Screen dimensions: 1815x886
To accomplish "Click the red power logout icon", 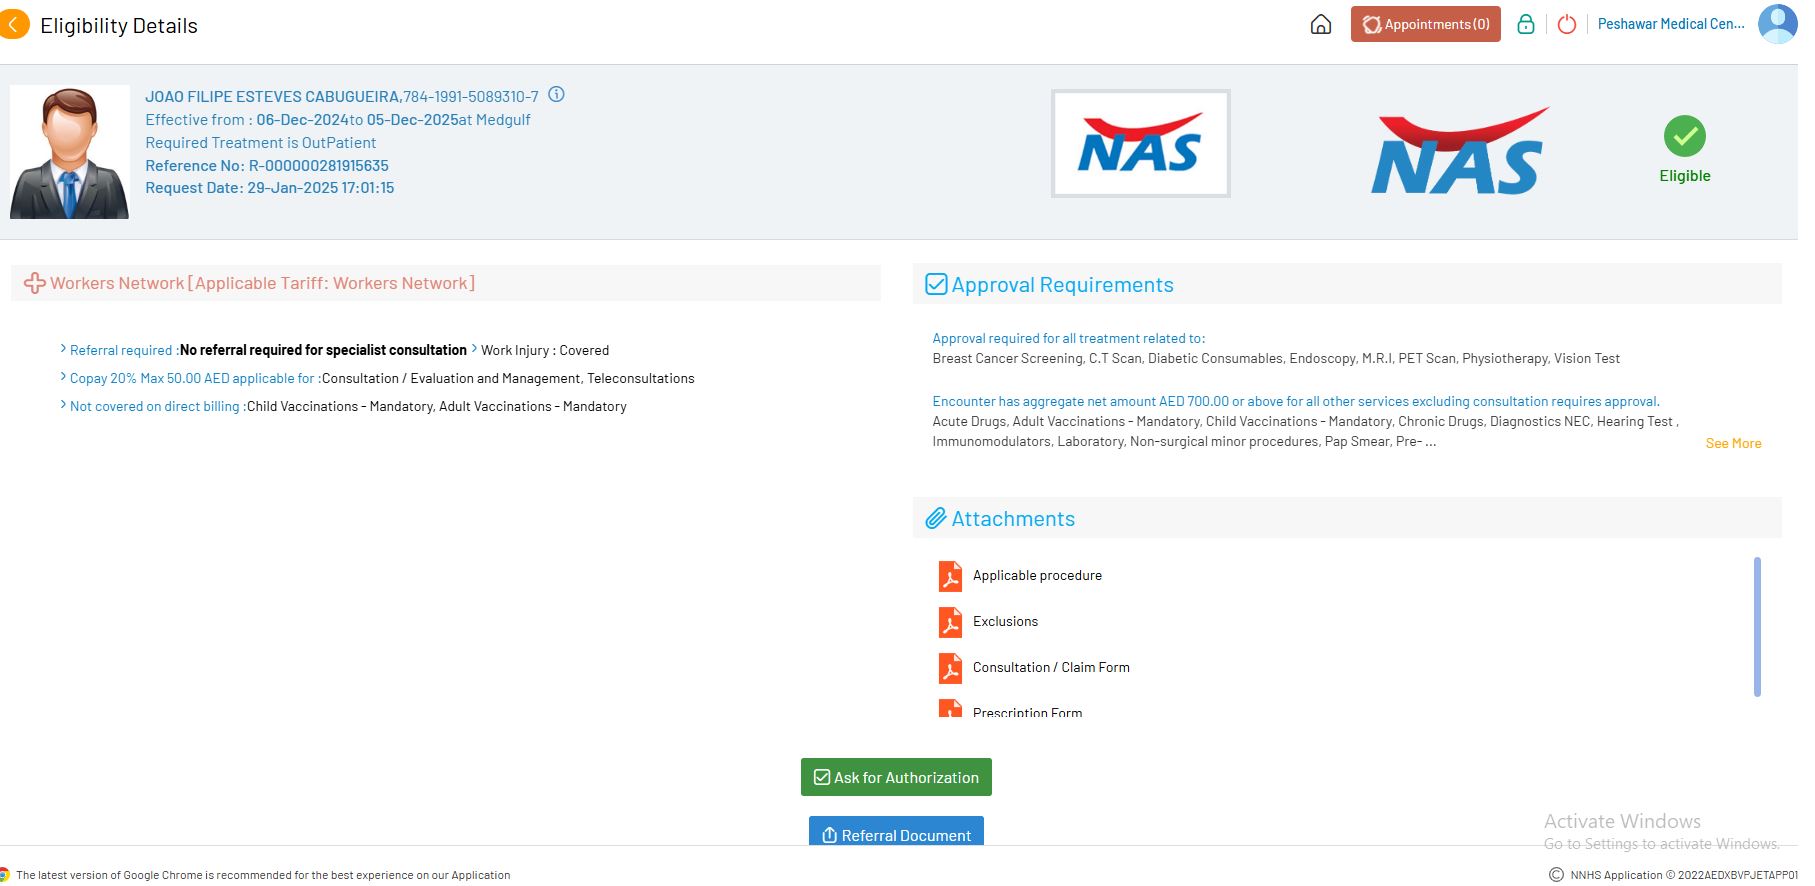I will 1567,24.
